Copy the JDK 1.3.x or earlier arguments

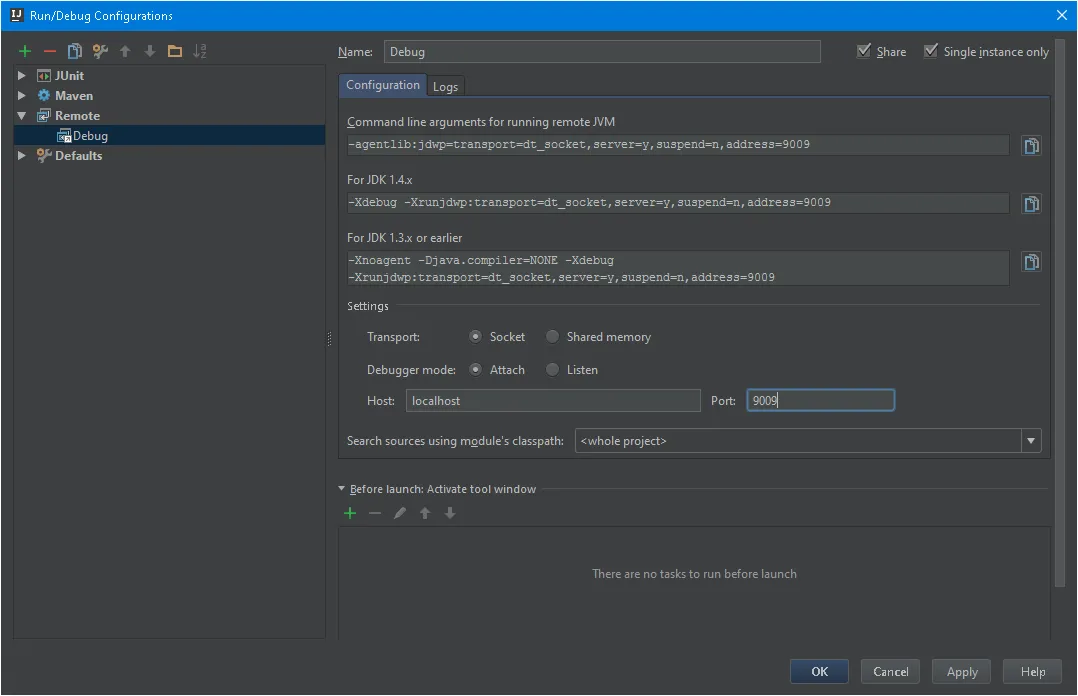pos(1031,261)
